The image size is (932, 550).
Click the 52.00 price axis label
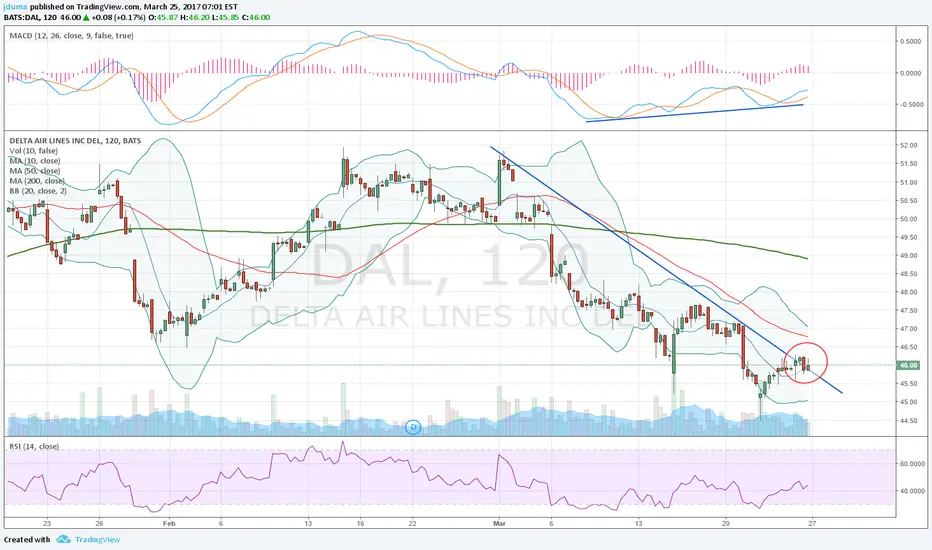(x=908, y=146)
